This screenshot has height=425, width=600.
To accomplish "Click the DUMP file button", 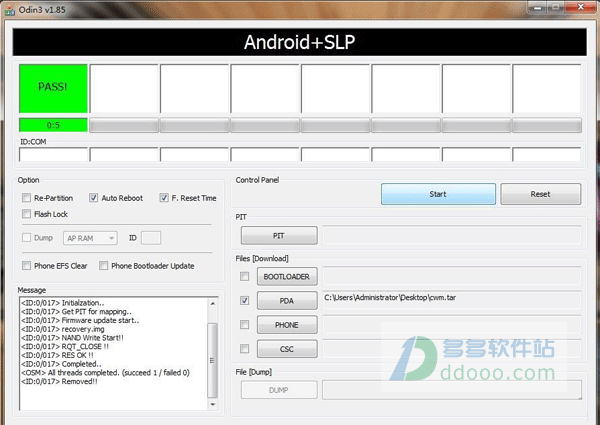I will point(279,390).
